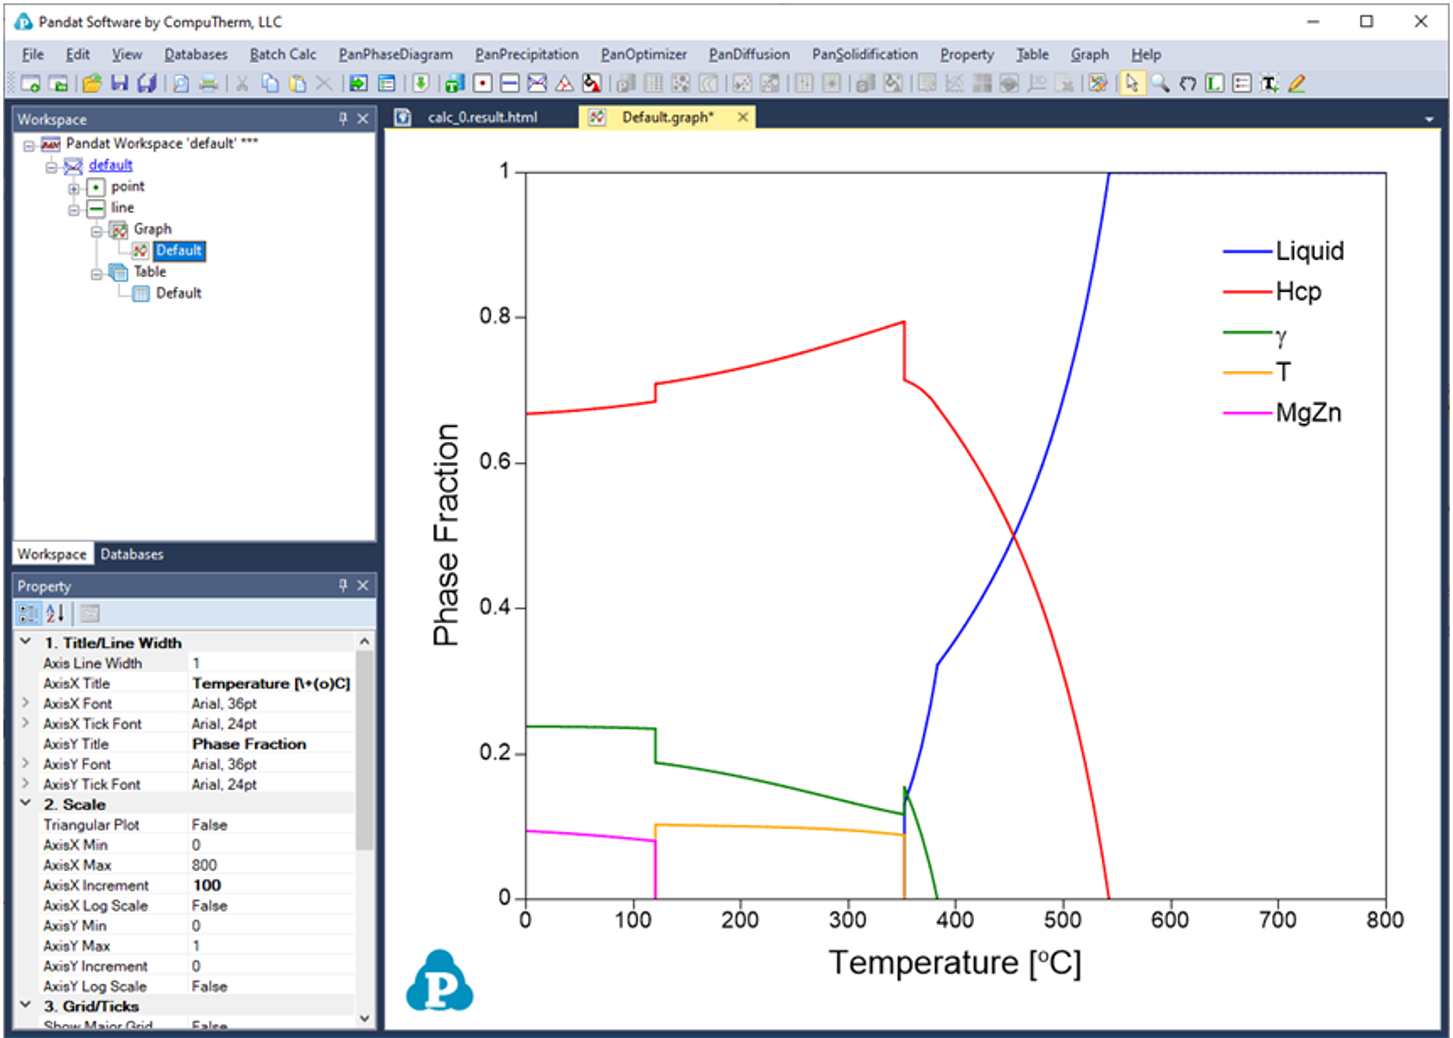1453x1038 pixels.
Task: Click the point calculation toolbar icon
Action: tap(483, 84)
